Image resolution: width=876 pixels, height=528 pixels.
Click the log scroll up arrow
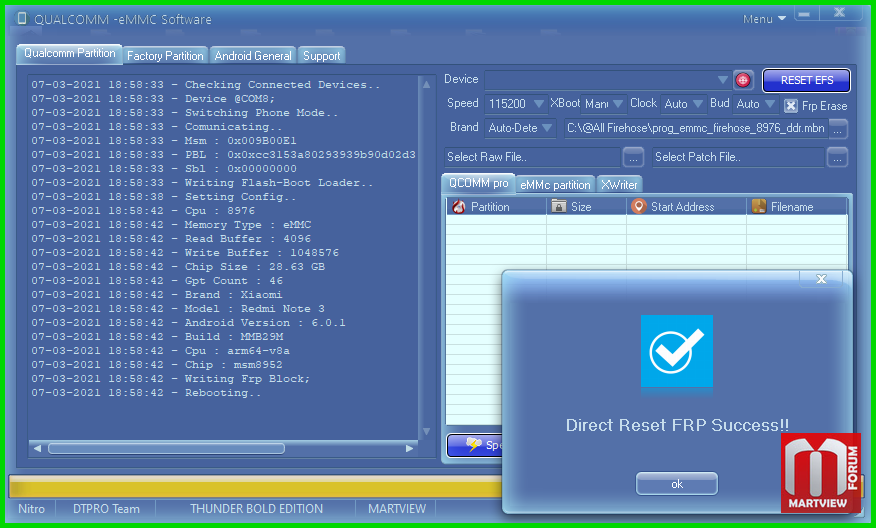point(426,84)
